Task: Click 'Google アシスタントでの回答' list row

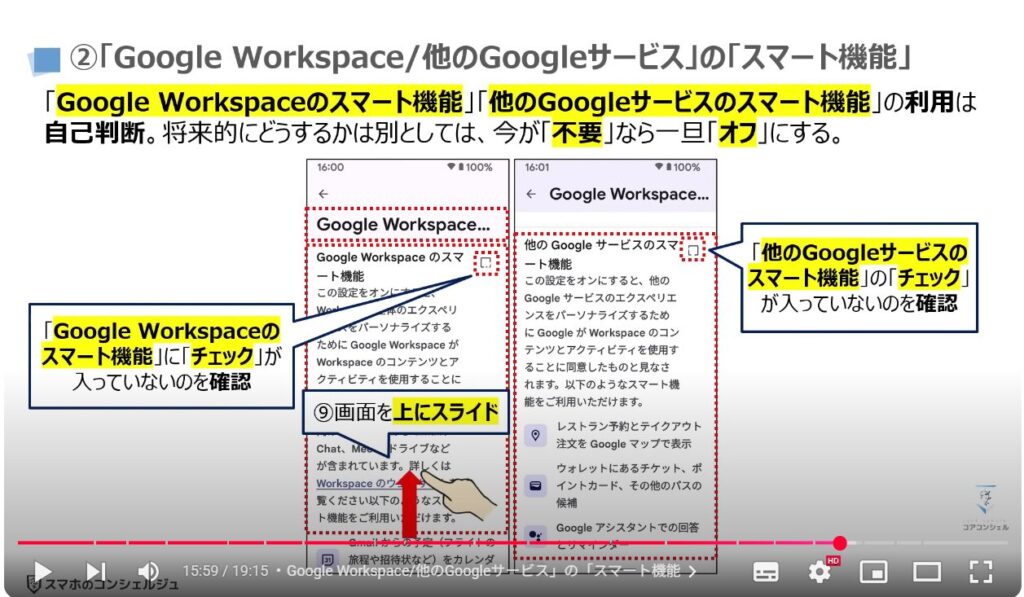Action: coord(614,536)
